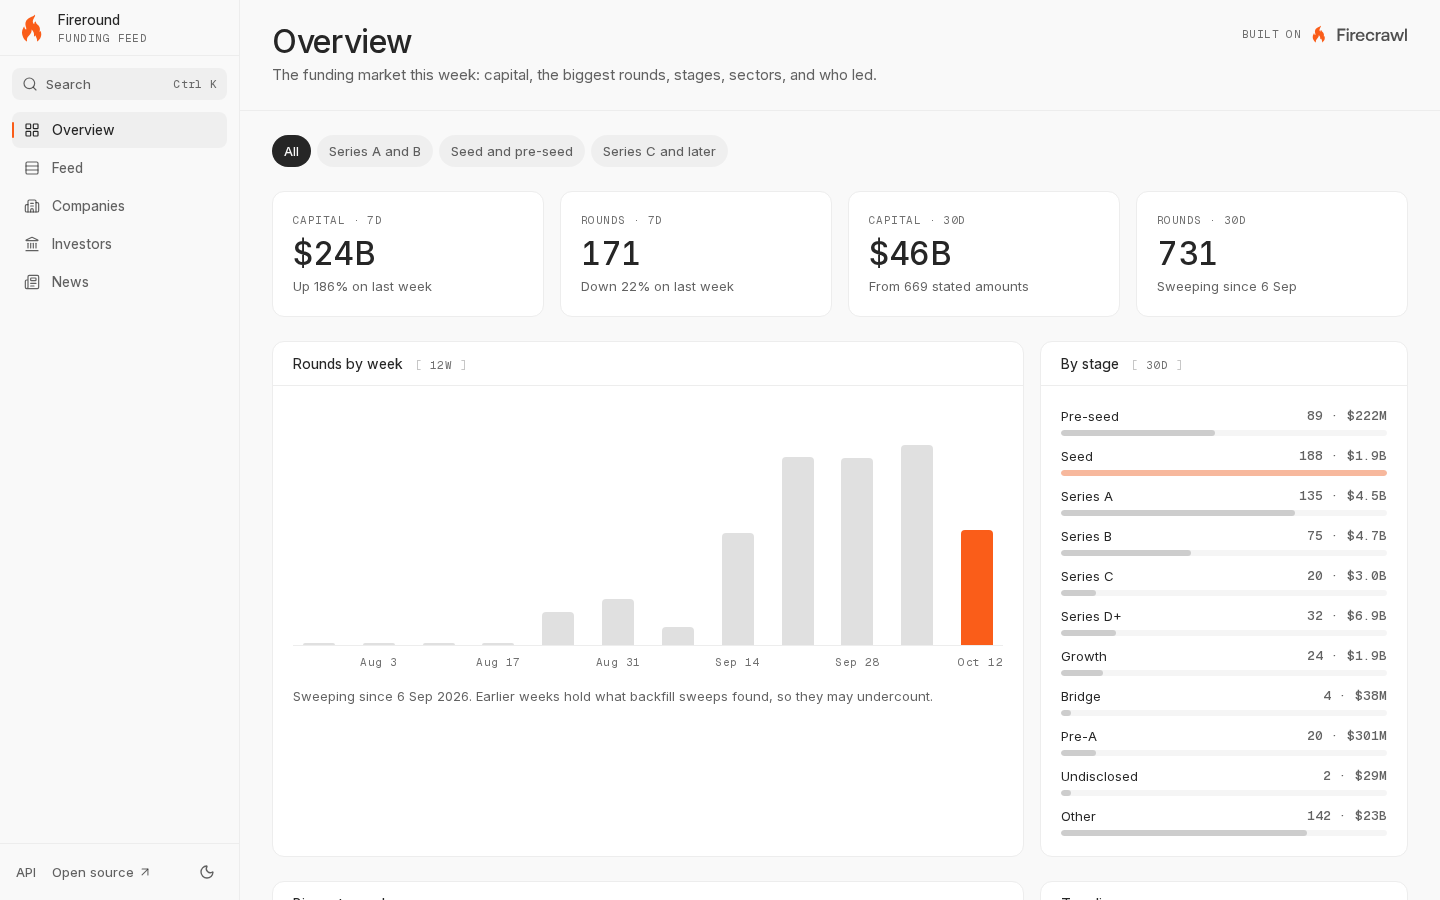Click the Undisclosed stage row

tap(1224, 782)
